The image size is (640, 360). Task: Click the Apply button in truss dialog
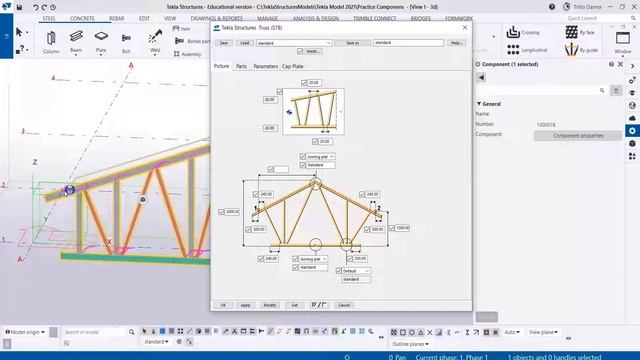[245, 305]
